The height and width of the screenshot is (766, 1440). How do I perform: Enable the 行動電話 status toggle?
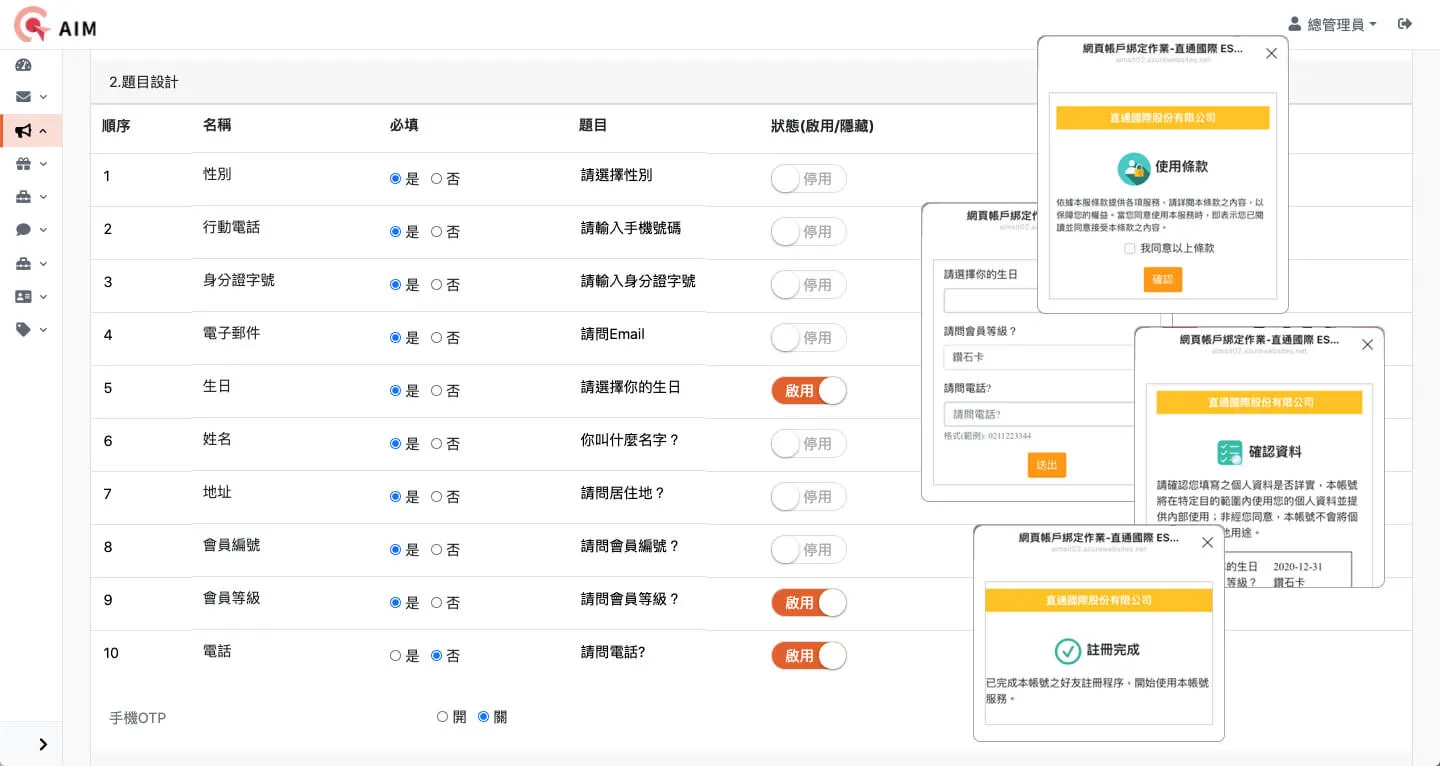pos(809,232)
